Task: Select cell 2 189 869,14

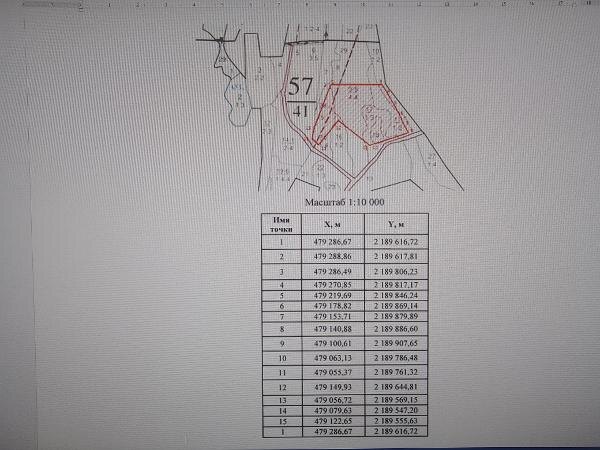Action: pos(396,306)
